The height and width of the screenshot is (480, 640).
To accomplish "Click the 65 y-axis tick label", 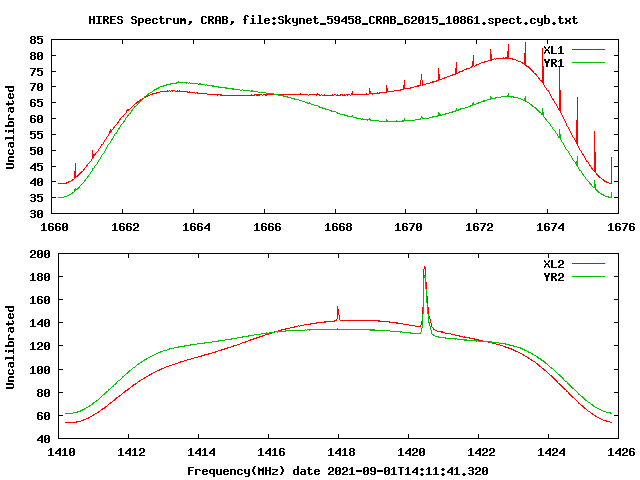I will 36,103.
